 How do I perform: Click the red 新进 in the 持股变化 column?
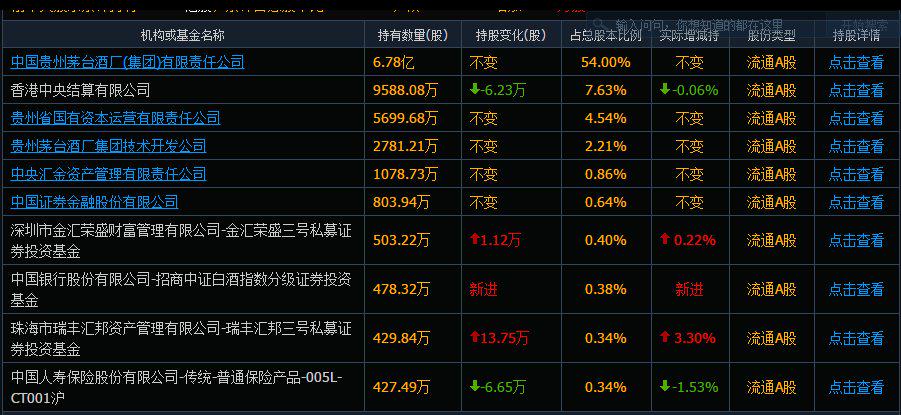point(483,289)
